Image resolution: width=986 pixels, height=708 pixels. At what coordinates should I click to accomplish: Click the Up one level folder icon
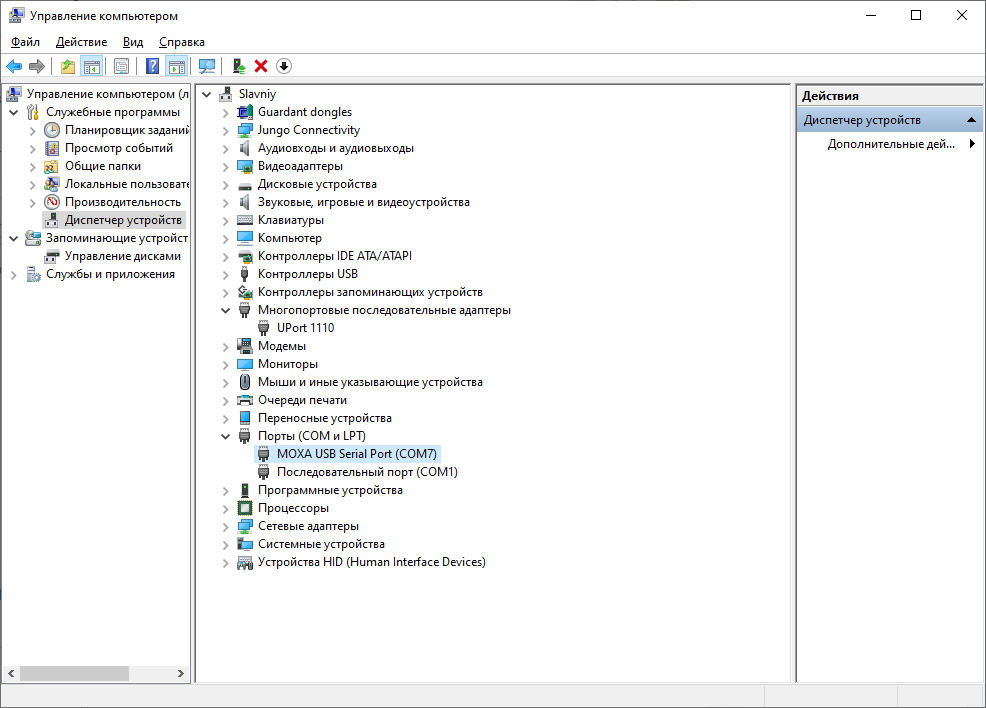(67, 66)
